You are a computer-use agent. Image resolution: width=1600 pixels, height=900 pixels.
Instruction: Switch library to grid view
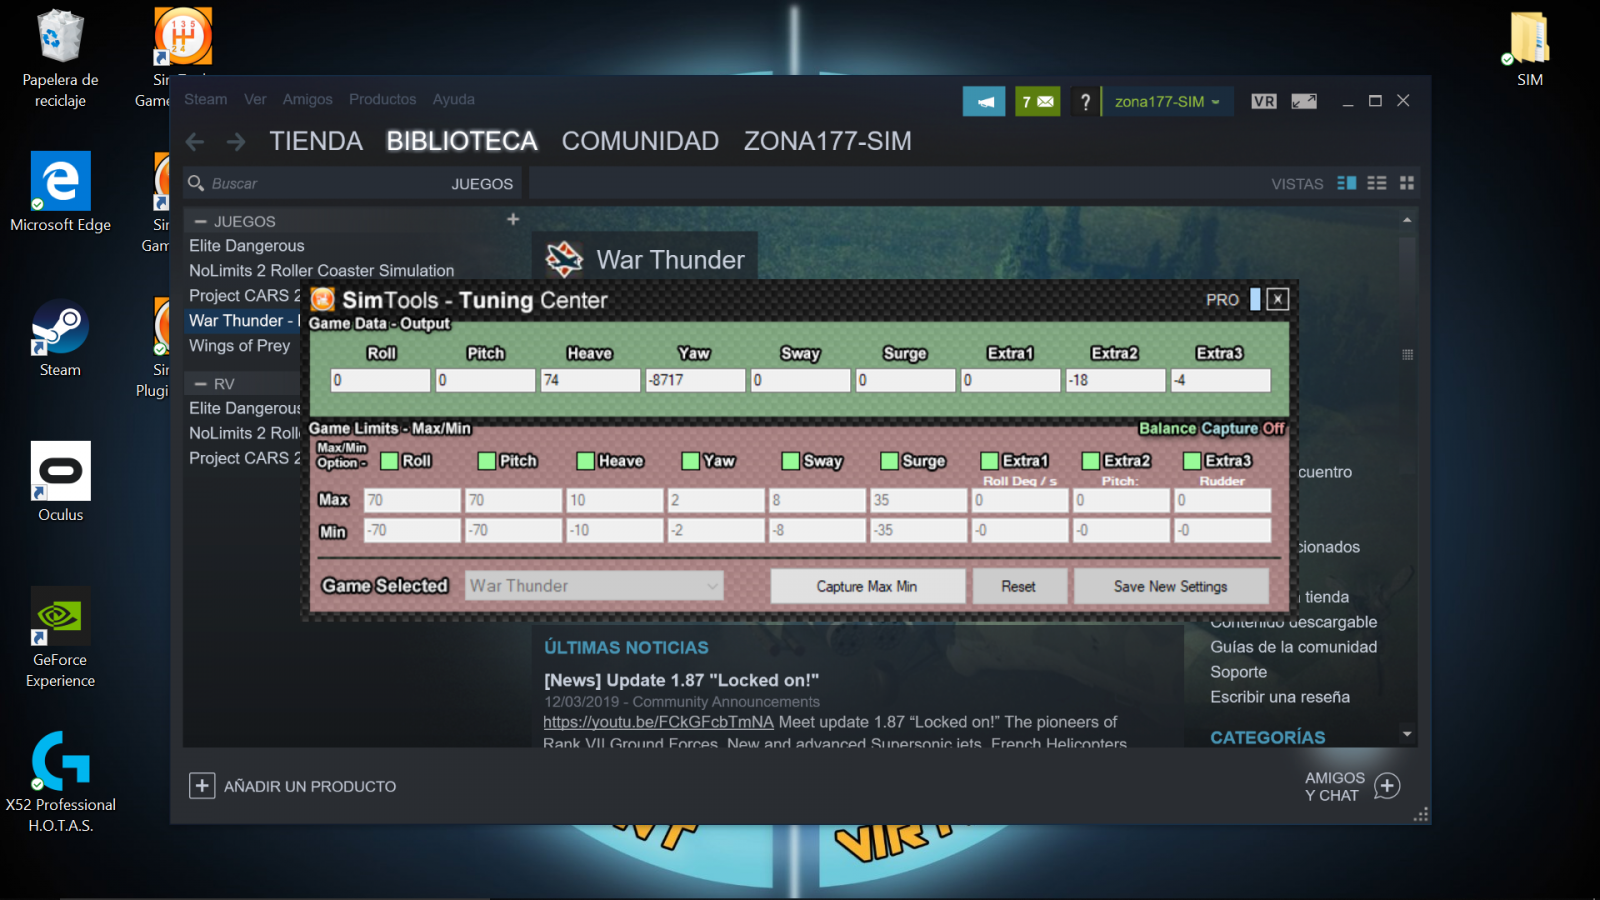(1407, 183)
